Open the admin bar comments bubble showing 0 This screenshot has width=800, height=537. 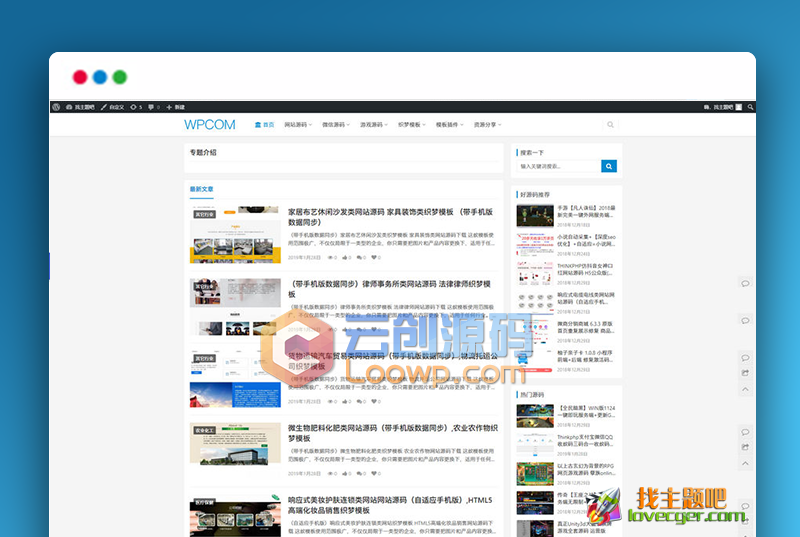(x=154, y=107)
